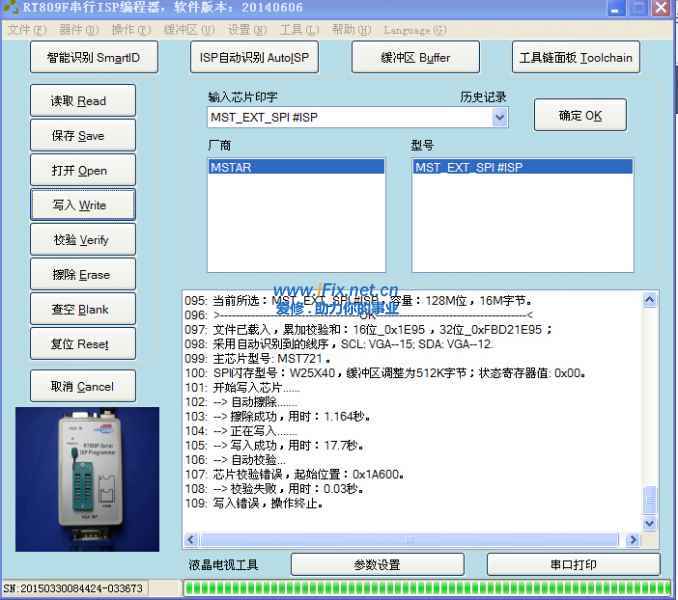The image size is (678, 600).
Task: Expand the chip marking history dropdown
Action: point(500,118)
